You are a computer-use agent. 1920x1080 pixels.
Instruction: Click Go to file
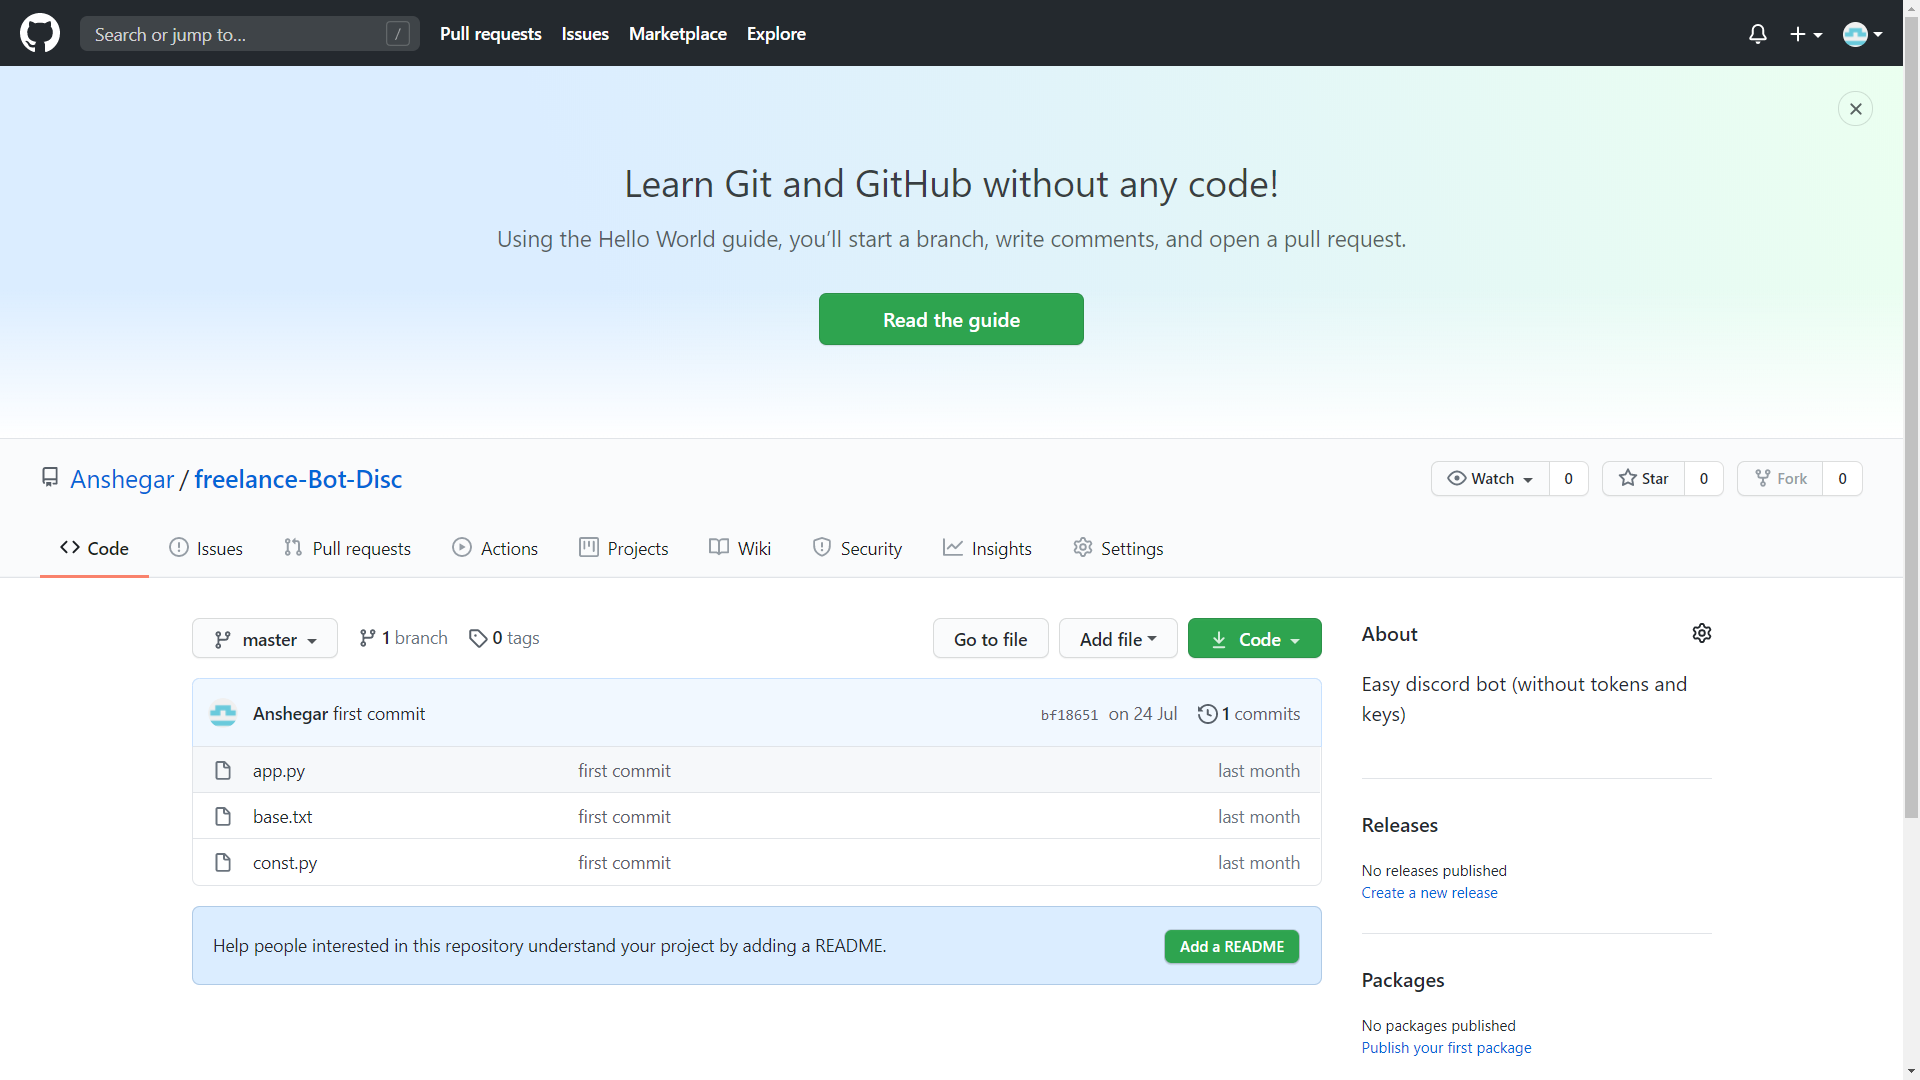coord(990,639)
